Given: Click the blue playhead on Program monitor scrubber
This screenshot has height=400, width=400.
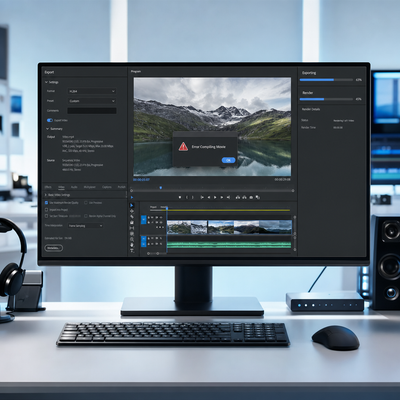Looking at the screenshot, I should point(161,188).
